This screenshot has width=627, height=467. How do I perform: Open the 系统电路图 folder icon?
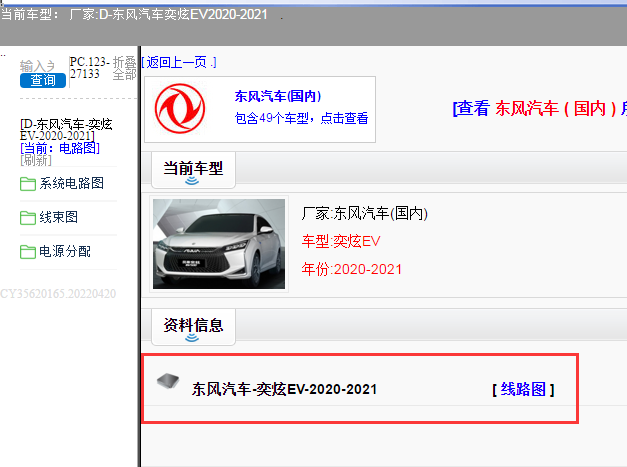[28, 184]
